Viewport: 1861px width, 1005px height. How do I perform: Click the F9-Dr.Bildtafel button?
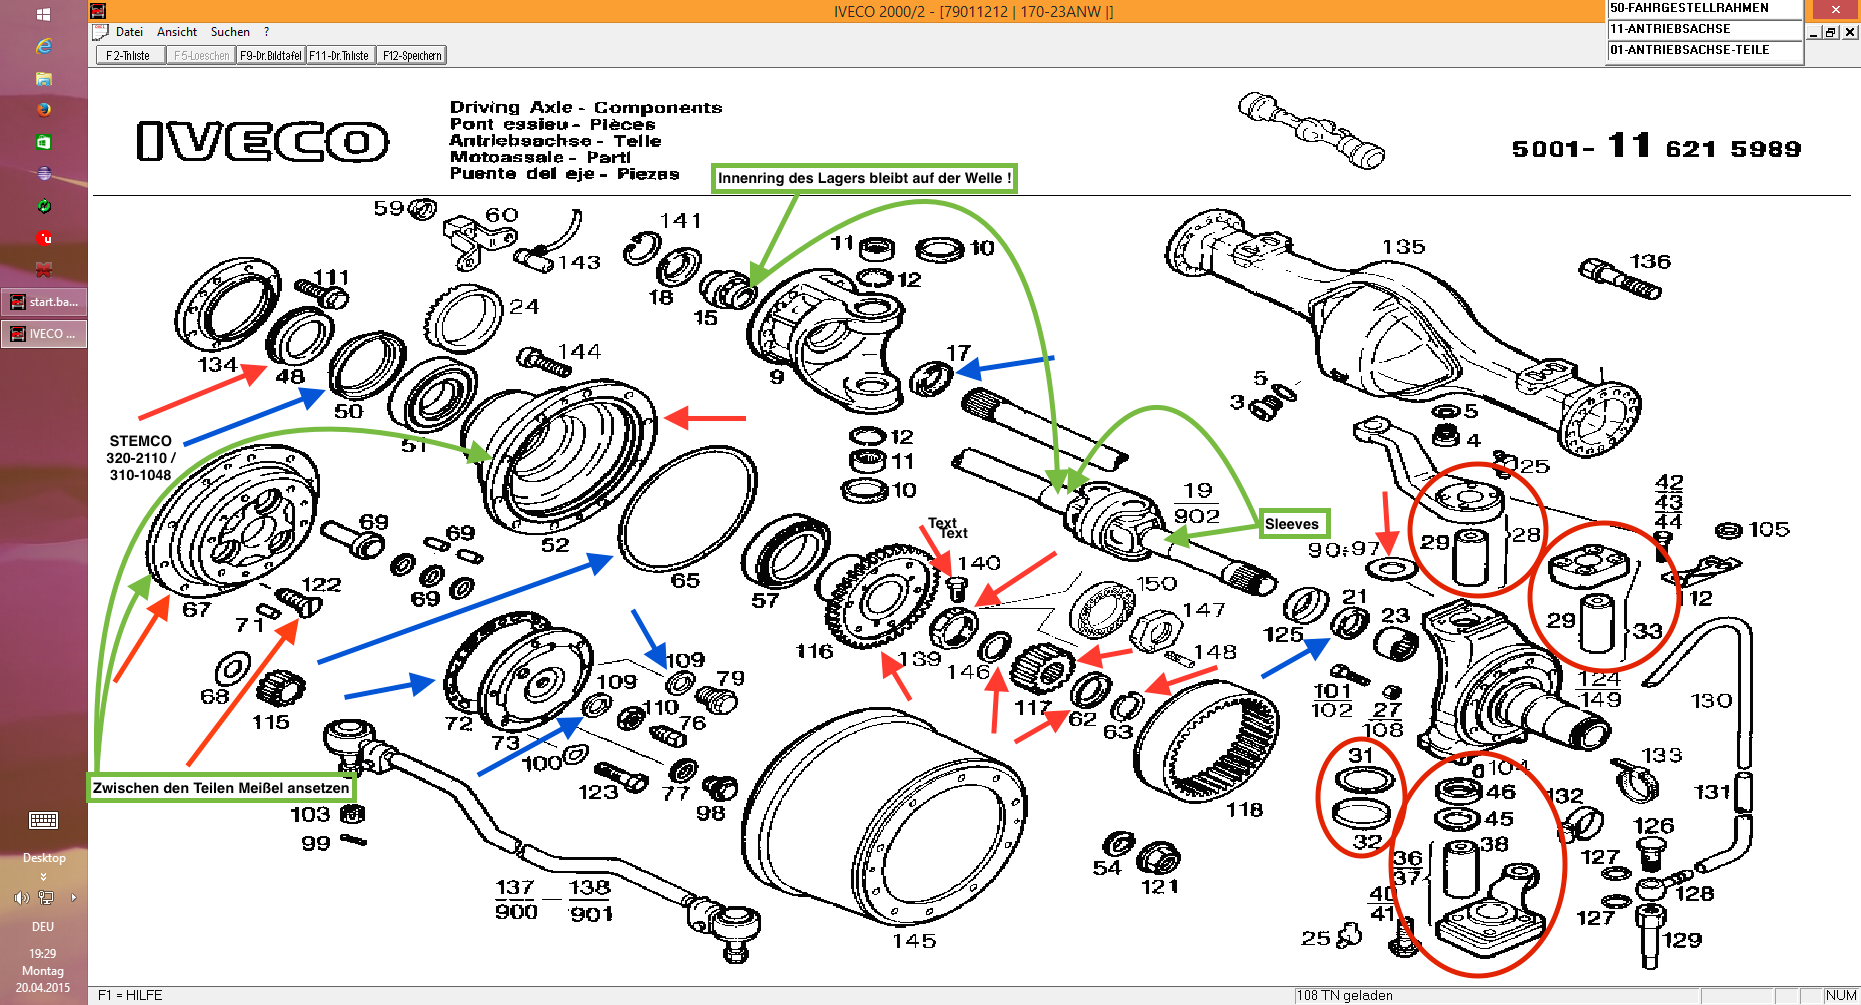tap(271, 56)
